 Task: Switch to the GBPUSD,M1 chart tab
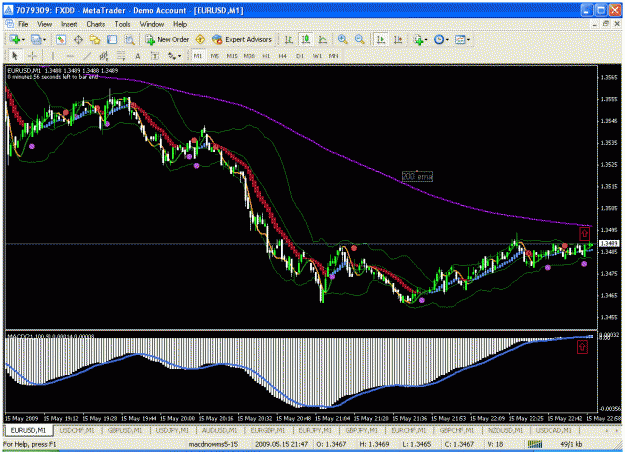pyautogui.click(x=125, y=430)
